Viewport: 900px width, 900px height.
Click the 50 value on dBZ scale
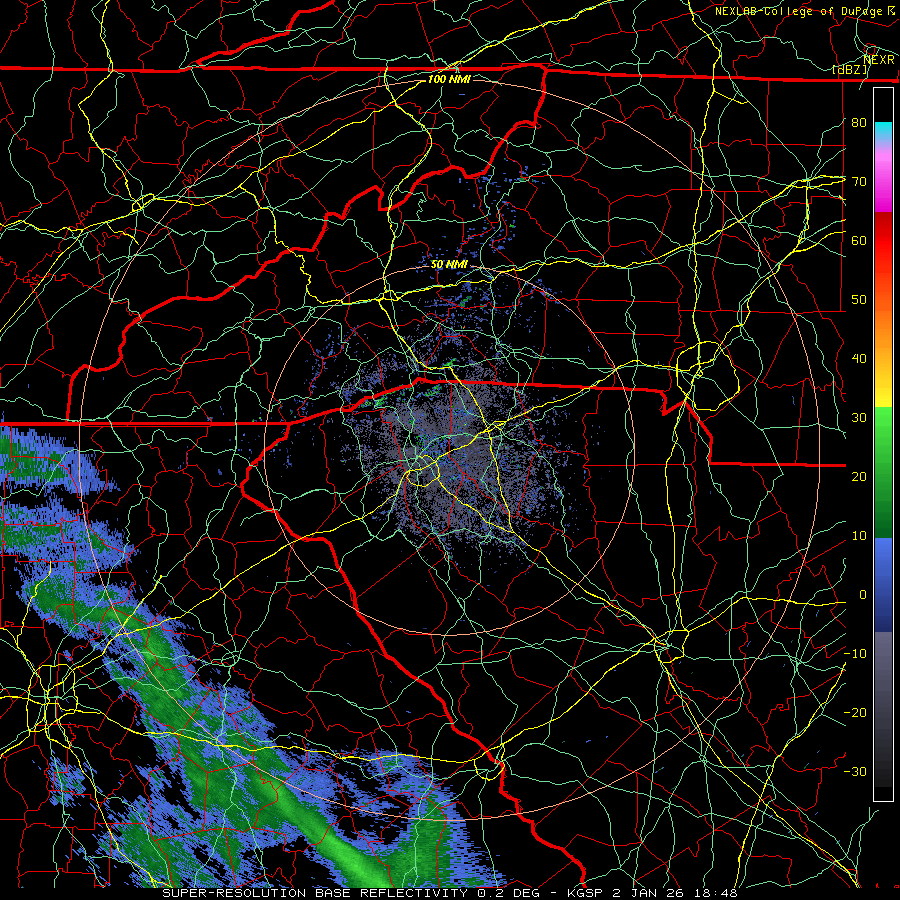(x=859, y=300)
